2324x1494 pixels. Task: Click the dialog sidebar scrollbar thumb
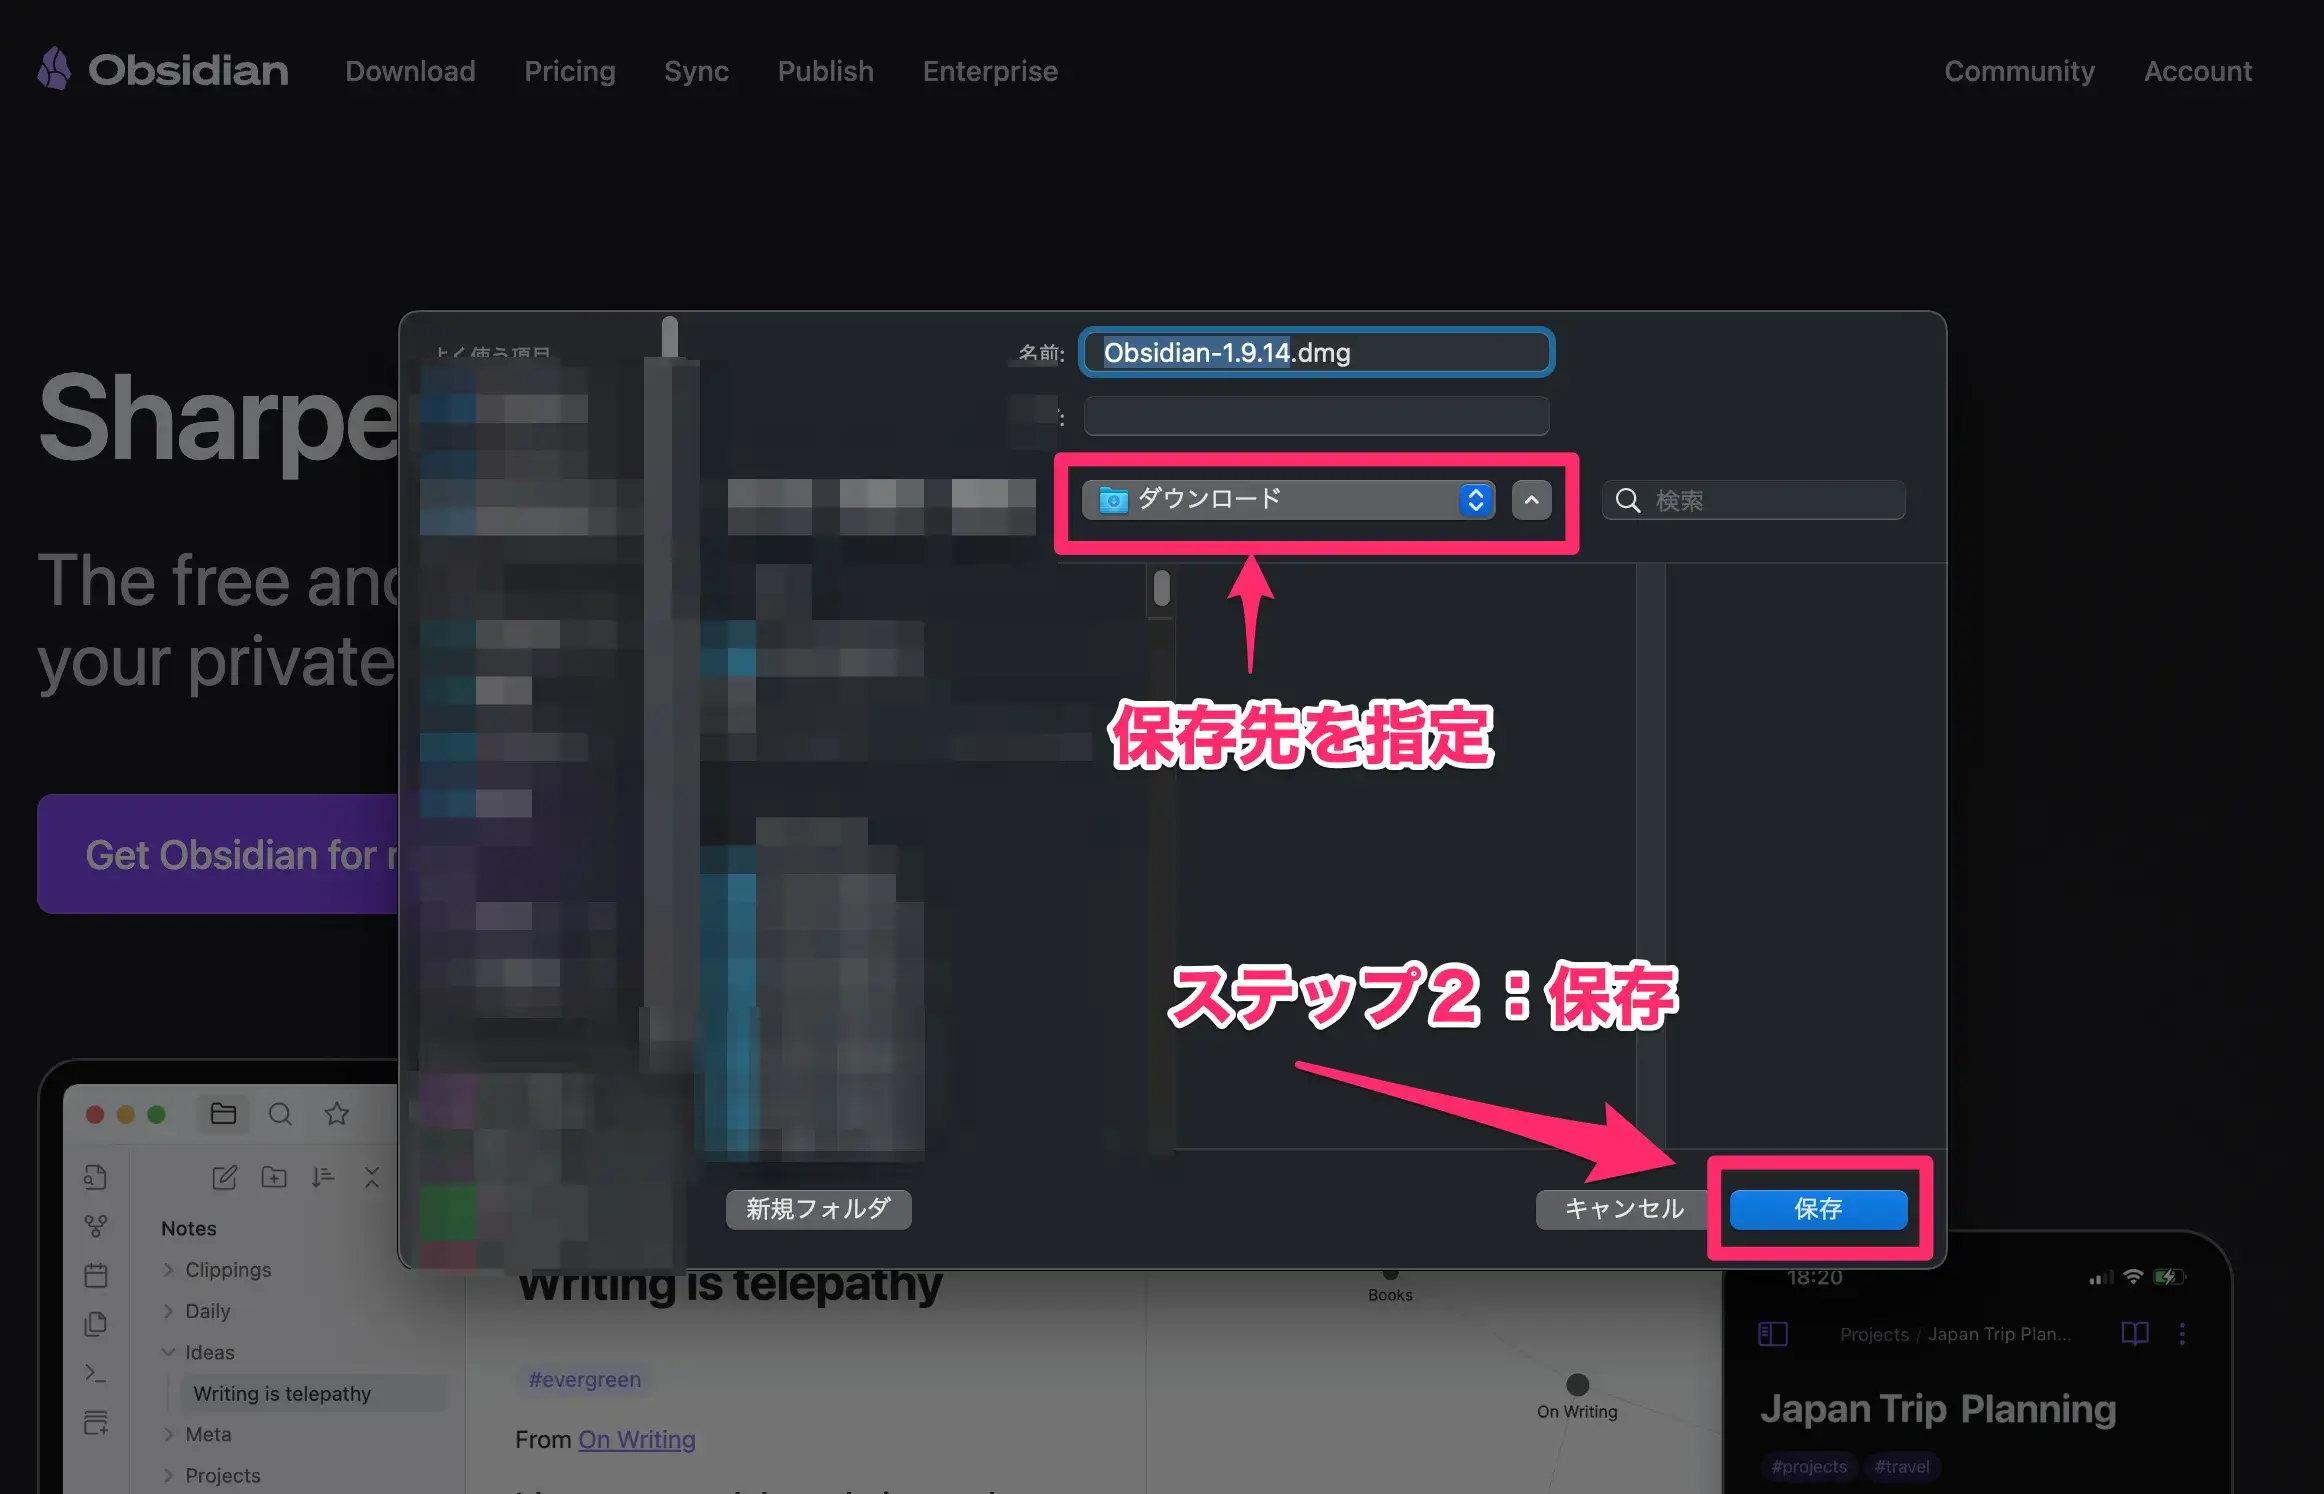(670, 338)
